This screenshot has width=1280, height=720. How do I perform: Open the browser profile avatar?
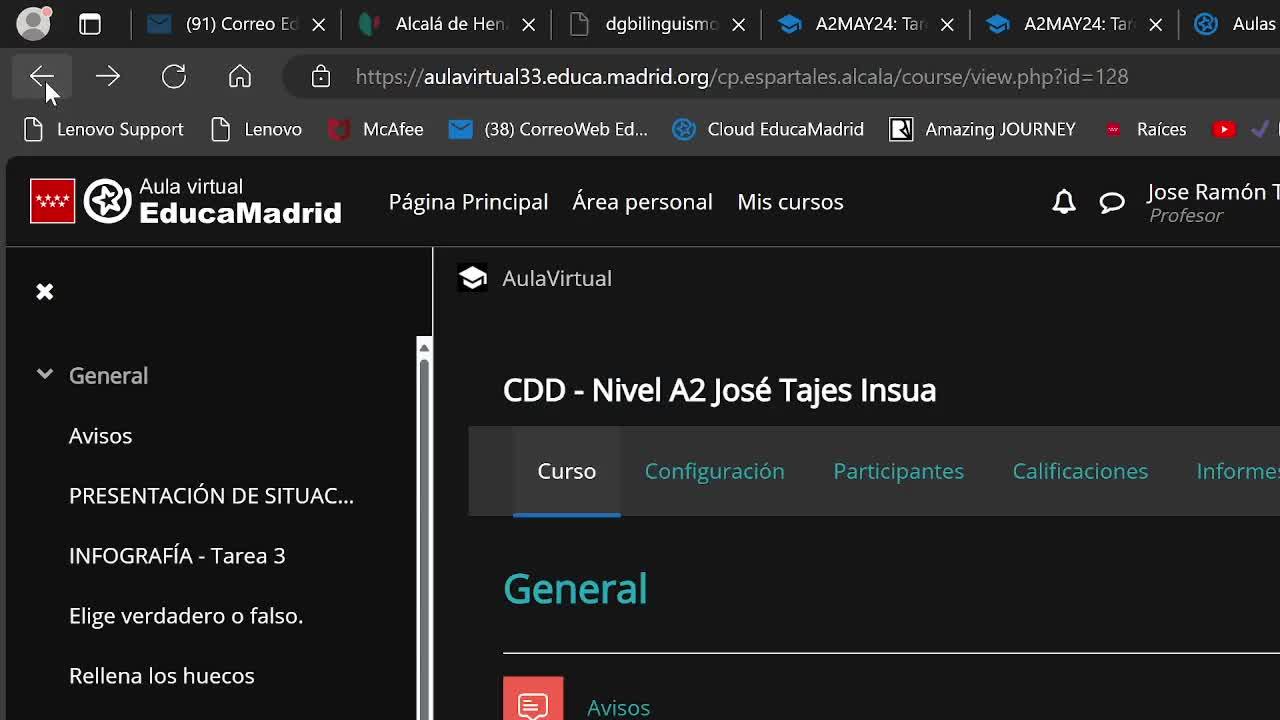click(34, 24)
